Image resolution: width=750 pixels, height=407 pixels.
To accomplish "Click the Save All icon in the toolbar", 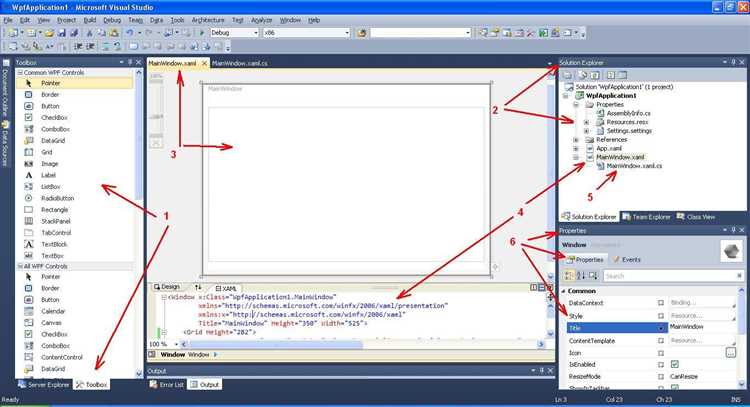I will tap(74, 33).
